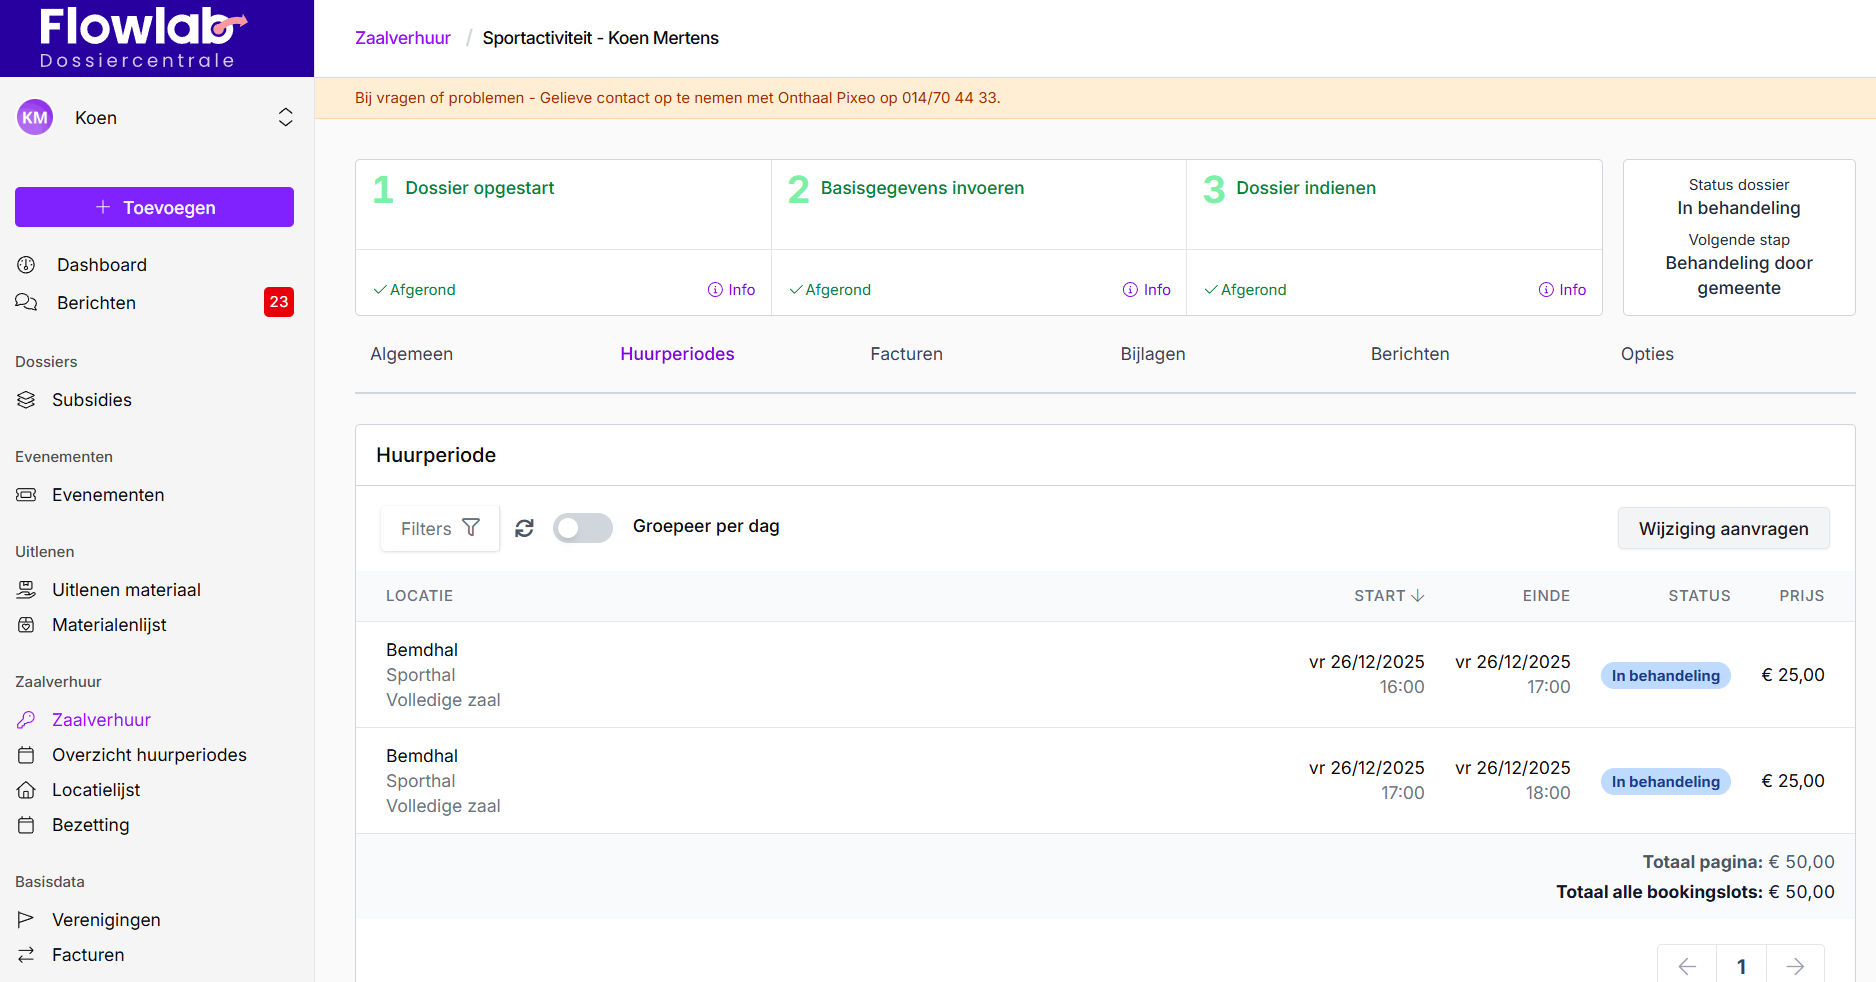Open Uitlenen materiaal sidebar icon
Screen dimensions: 1876x982
coord(27,590)
